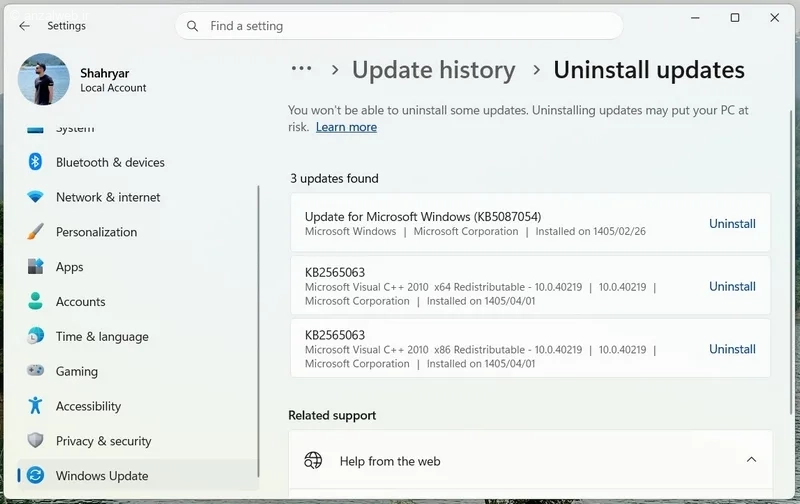Screen dimensions: 800x504
Task: Collapse the Help from the web section
Action: pos(751,460)
